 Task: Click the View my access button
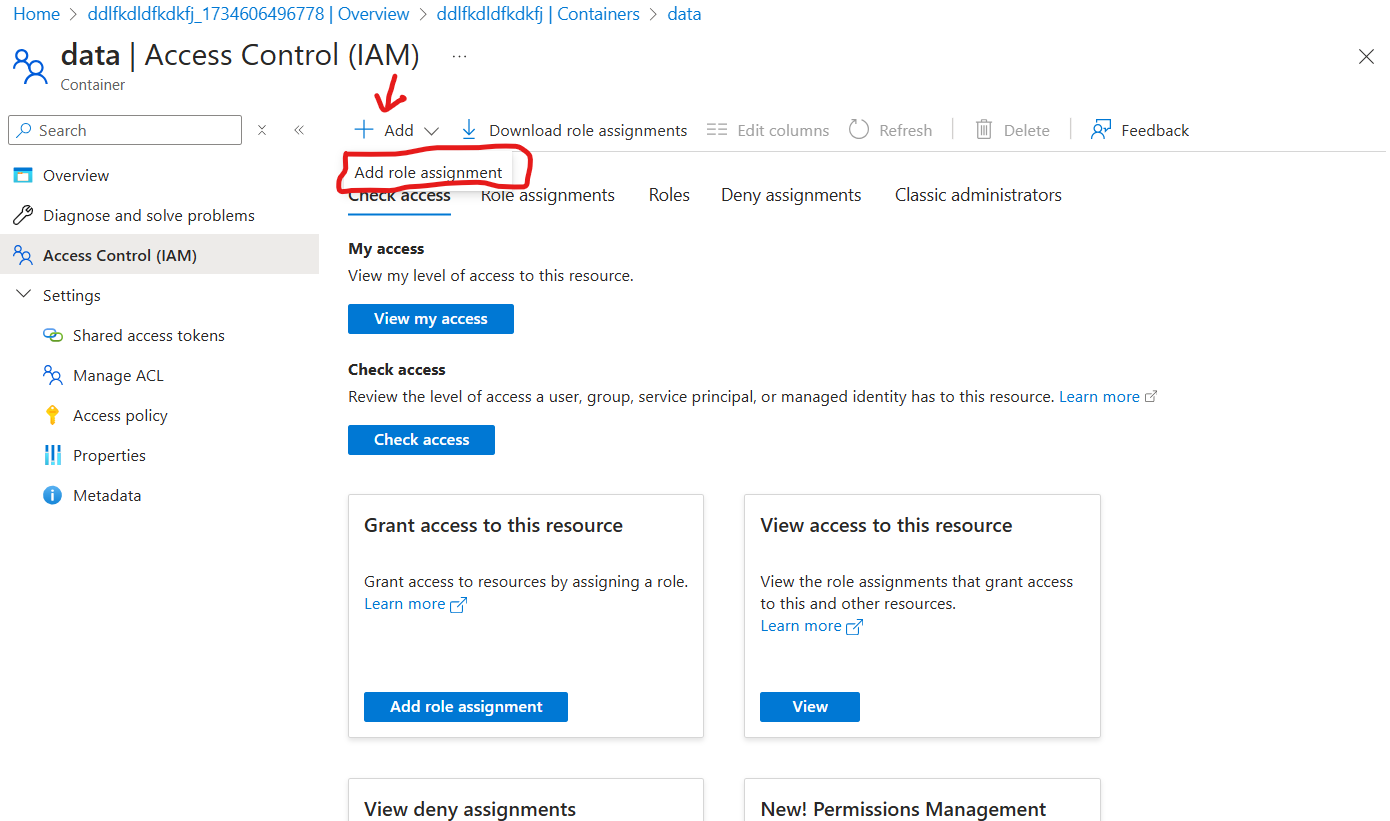click(430, 319)
